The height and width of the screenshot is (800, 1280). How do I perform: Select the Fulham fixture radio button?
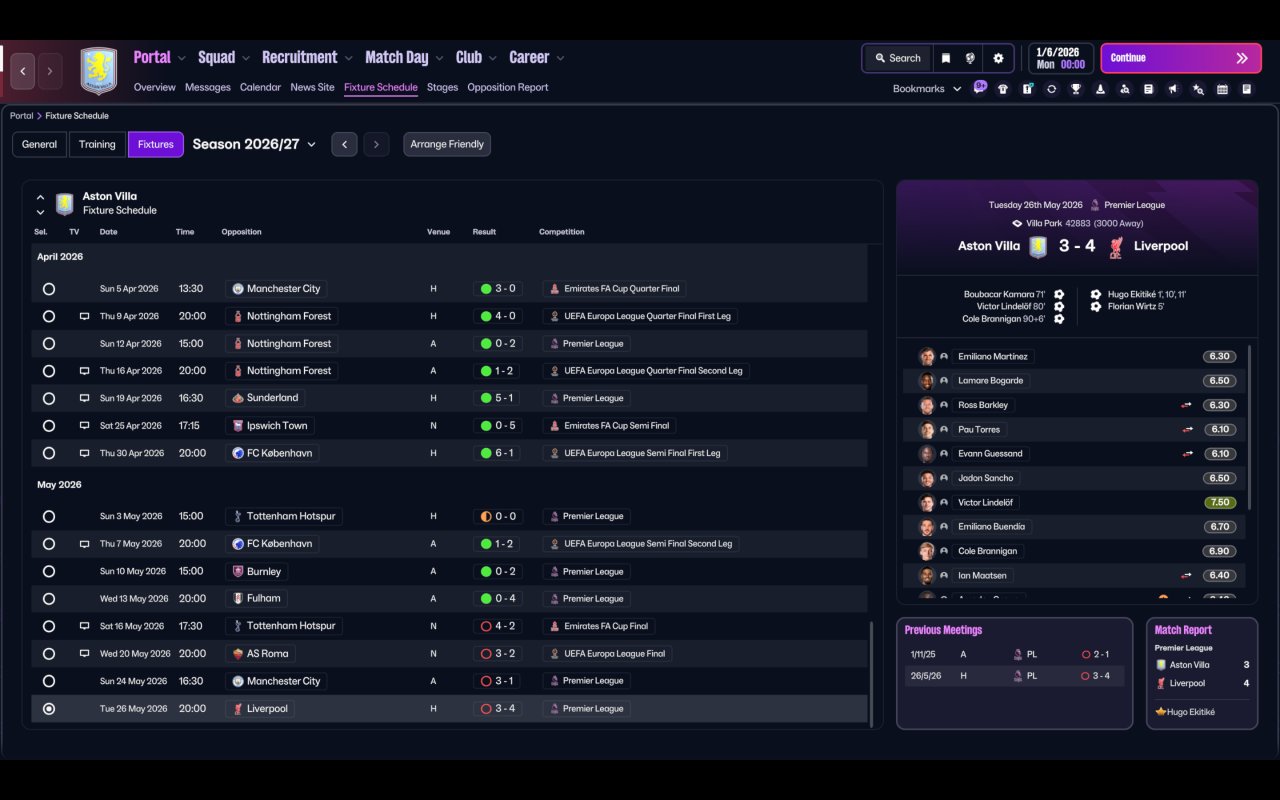tap(49, 599)
